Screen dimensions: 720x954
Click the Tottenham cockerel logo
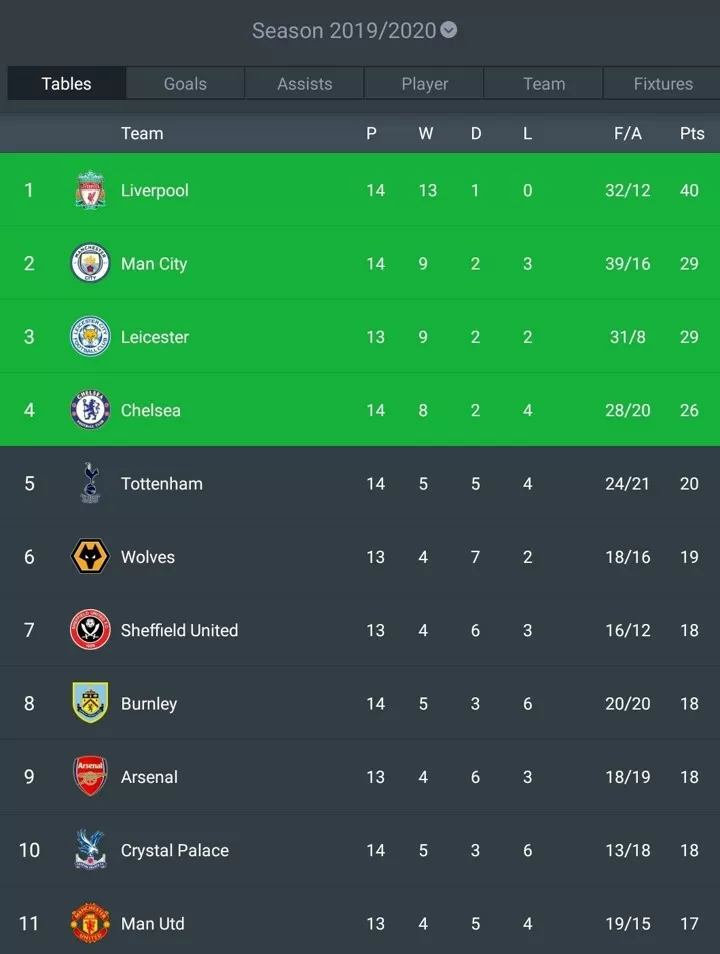90,483
